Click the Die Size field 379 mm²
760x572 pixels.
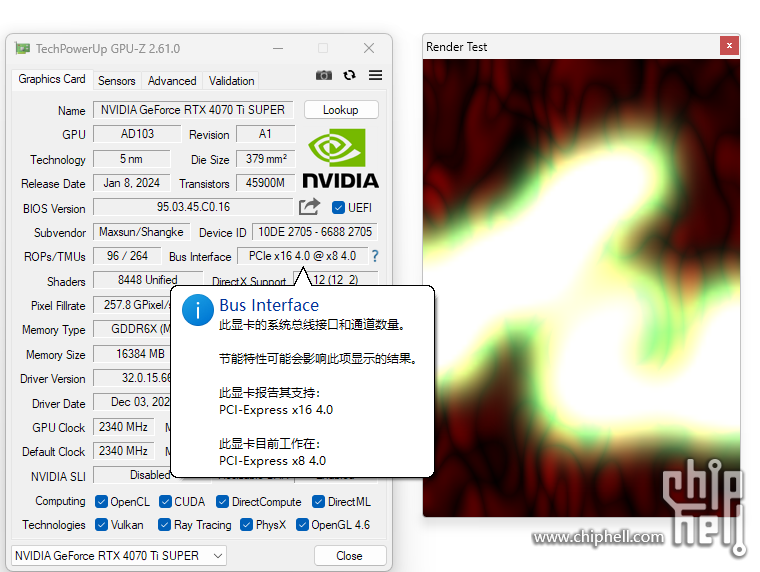point(265,159)
